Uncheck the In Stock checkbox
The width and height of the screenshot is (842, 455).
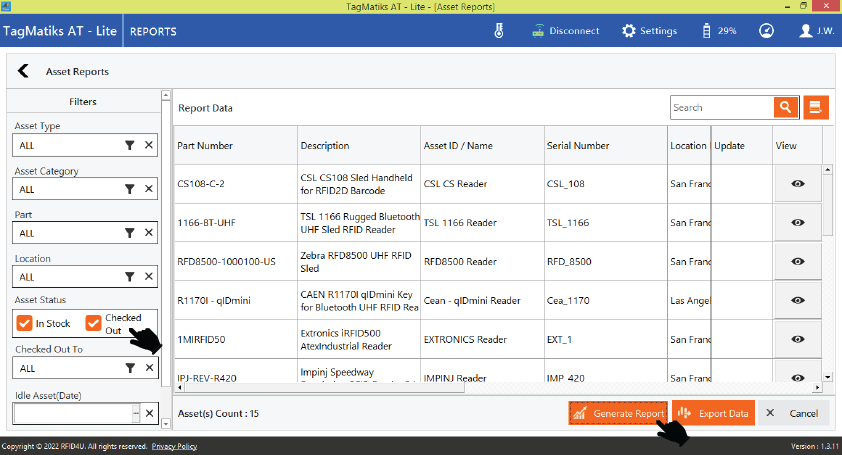[24, 323]
